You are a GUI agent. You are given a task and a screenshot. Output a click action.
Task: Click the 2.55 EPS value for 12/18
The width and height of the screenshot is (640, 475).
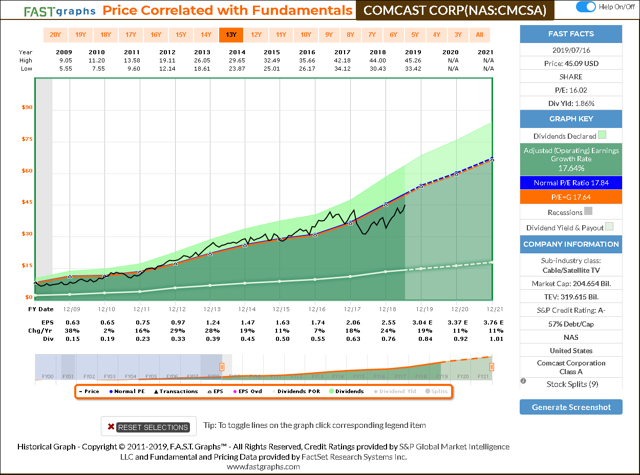pos(388,322)
